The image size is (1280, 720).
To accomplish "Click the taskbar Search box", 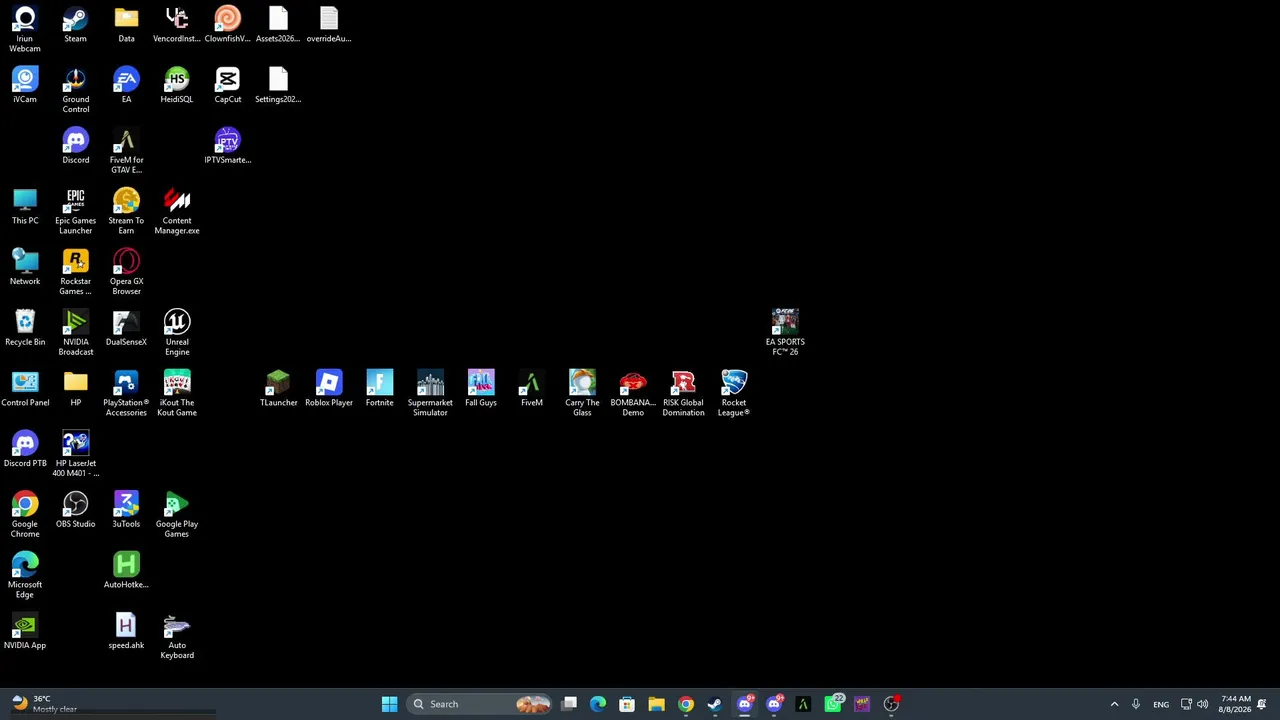I will 480,704.
